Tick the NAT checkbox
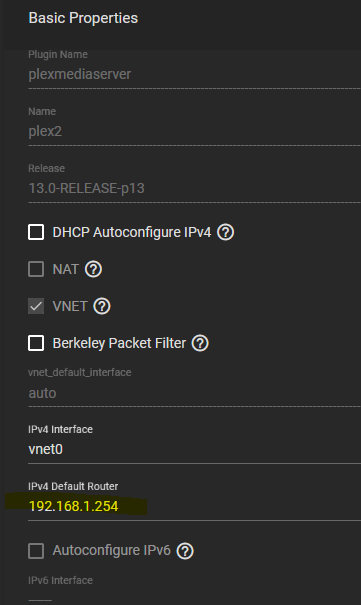 [36, 269]
